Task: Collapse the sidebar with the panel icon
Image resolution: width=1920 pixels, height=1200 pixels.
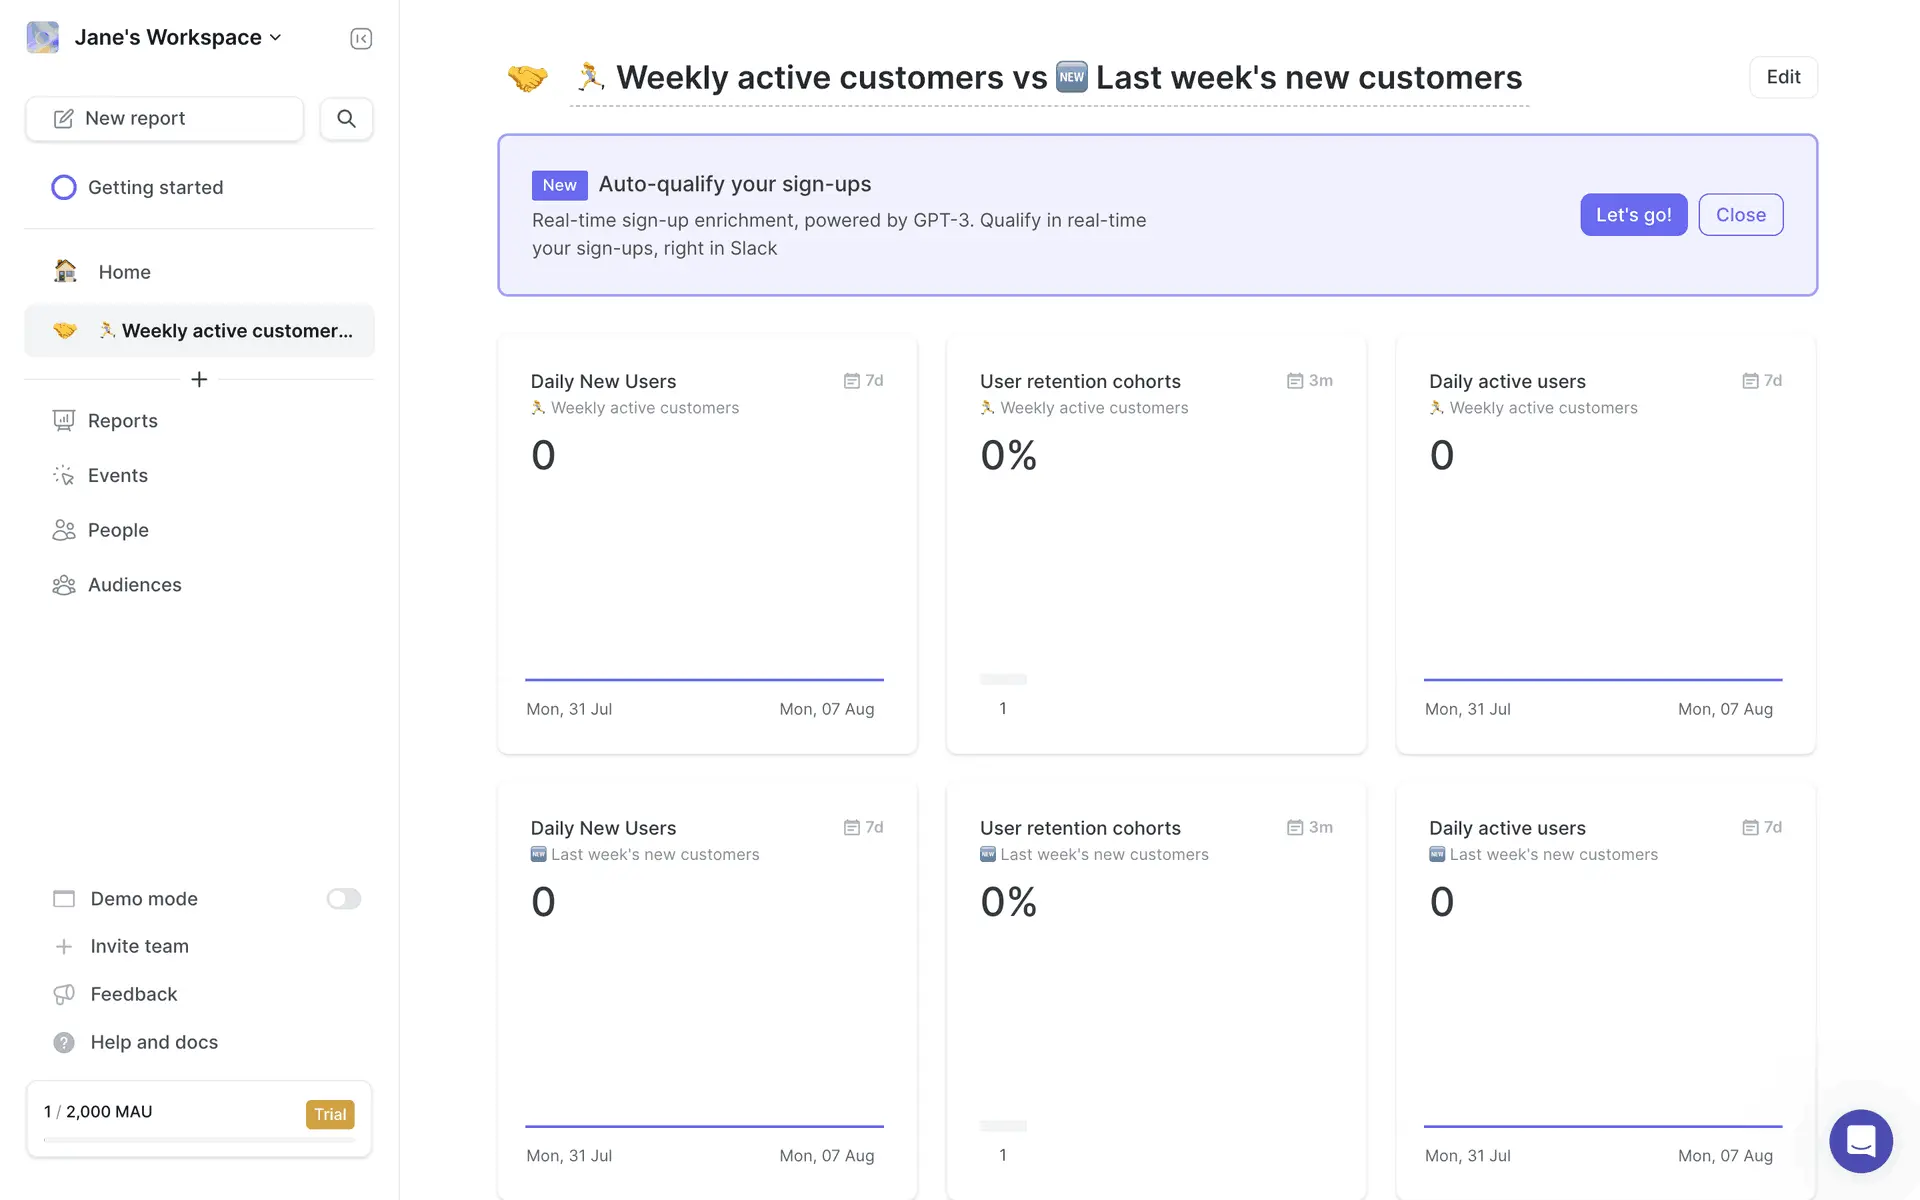Action: click(361, 39)
